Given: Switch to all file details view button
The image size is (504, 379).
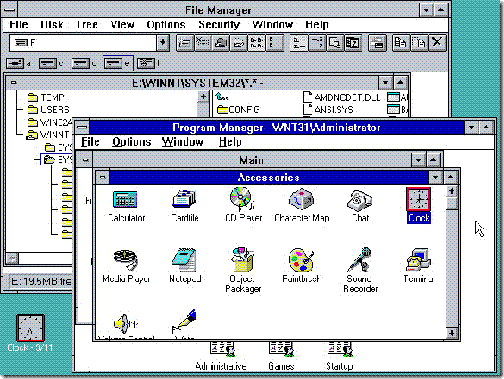Looking at the screenshot, I should [x=274, y=43].
